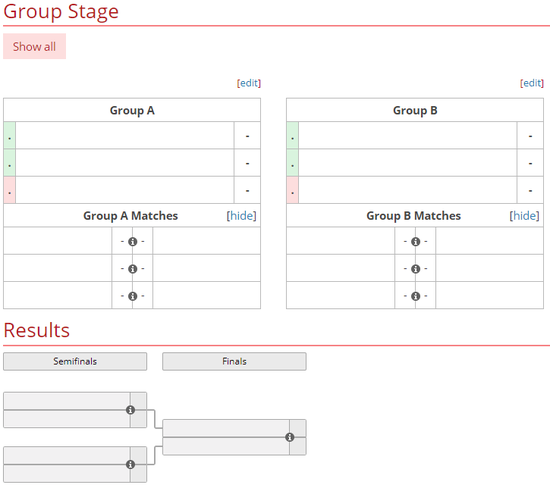Viewport: 550px width, 488px height.
Task: Open info icon on lower semifinal bracket
Action: click(x=130, y=464)
